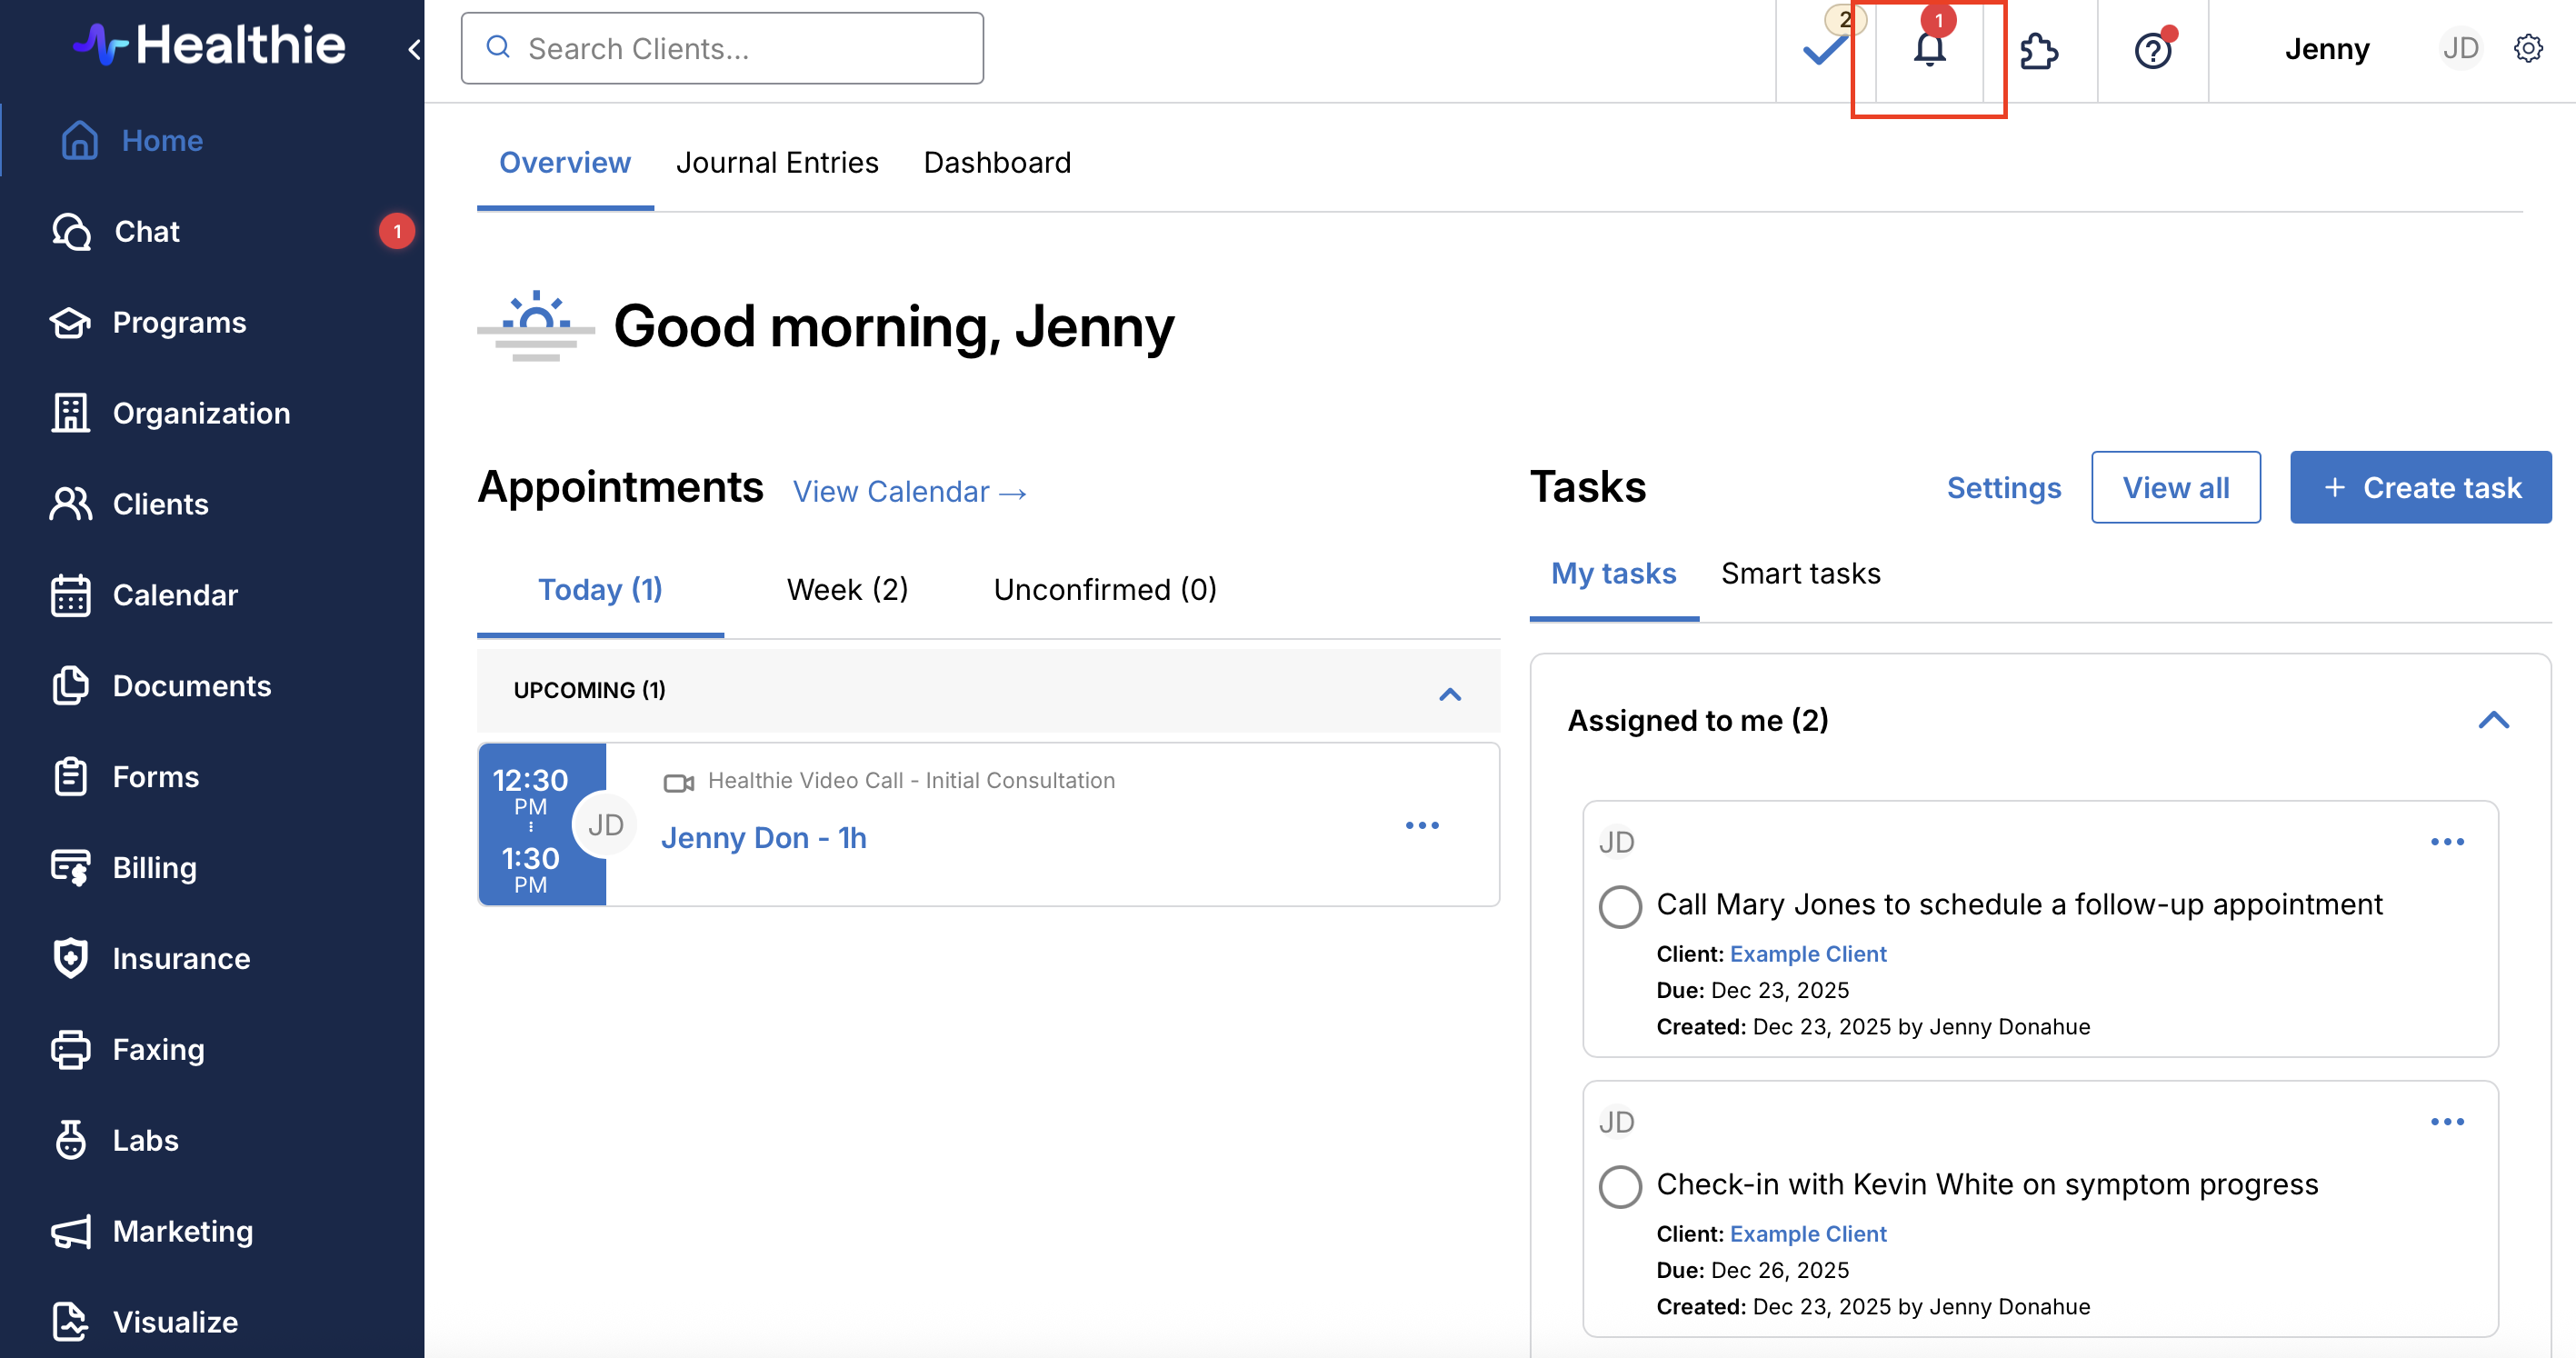Screen dimensions: 2576x1358
Task: Click the tasks checkmark icon in header
Action: [x=1824, y=49]
